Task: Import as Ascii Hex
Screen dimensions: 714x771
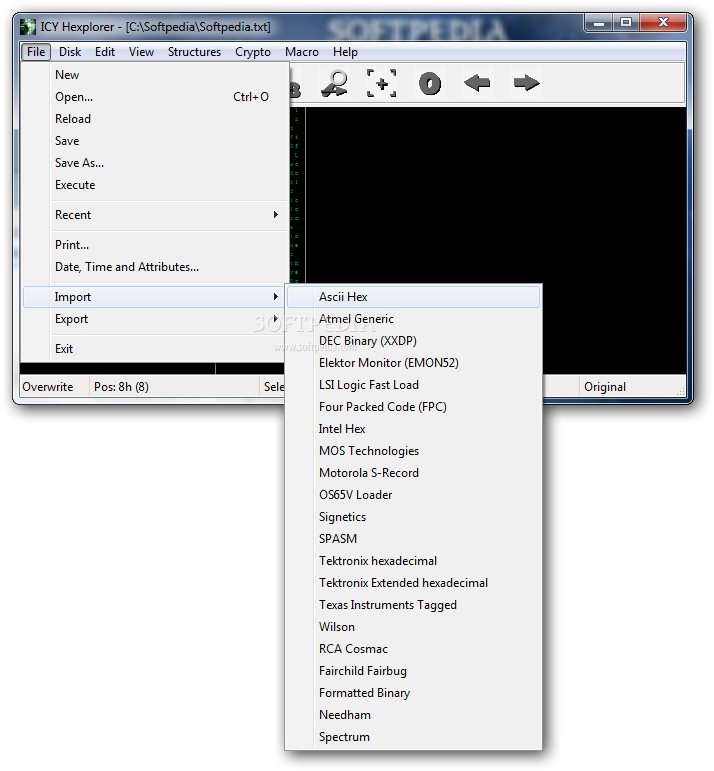Action: (414, 297)
